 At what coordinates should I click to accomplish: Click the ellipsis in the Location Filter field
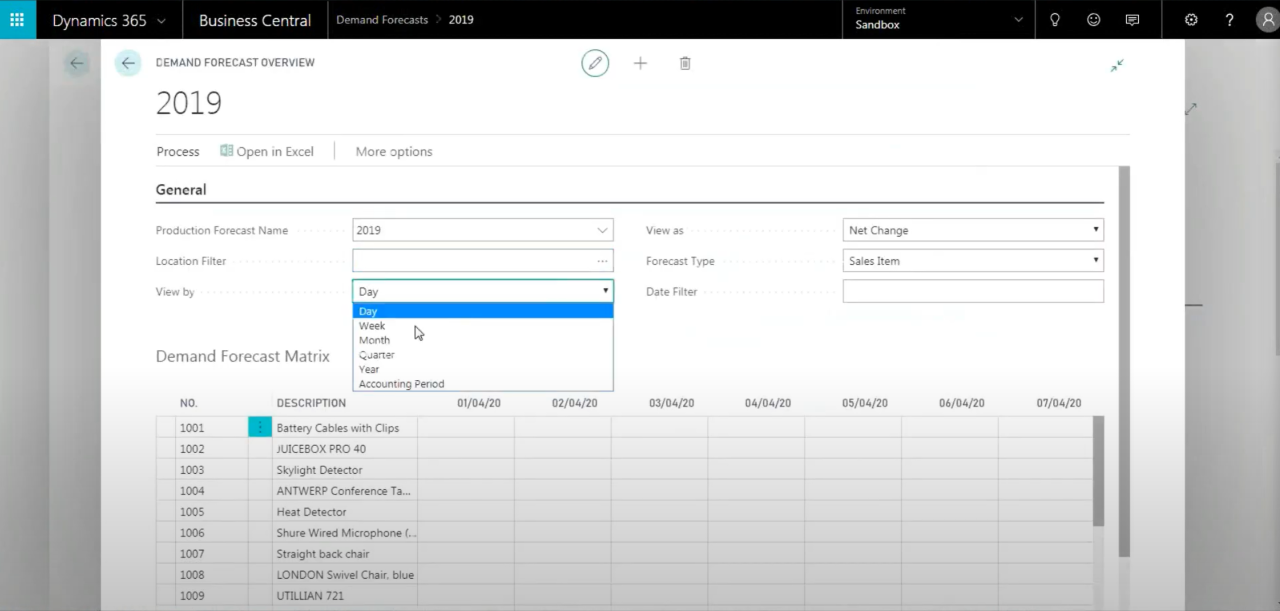pos(602,261)
